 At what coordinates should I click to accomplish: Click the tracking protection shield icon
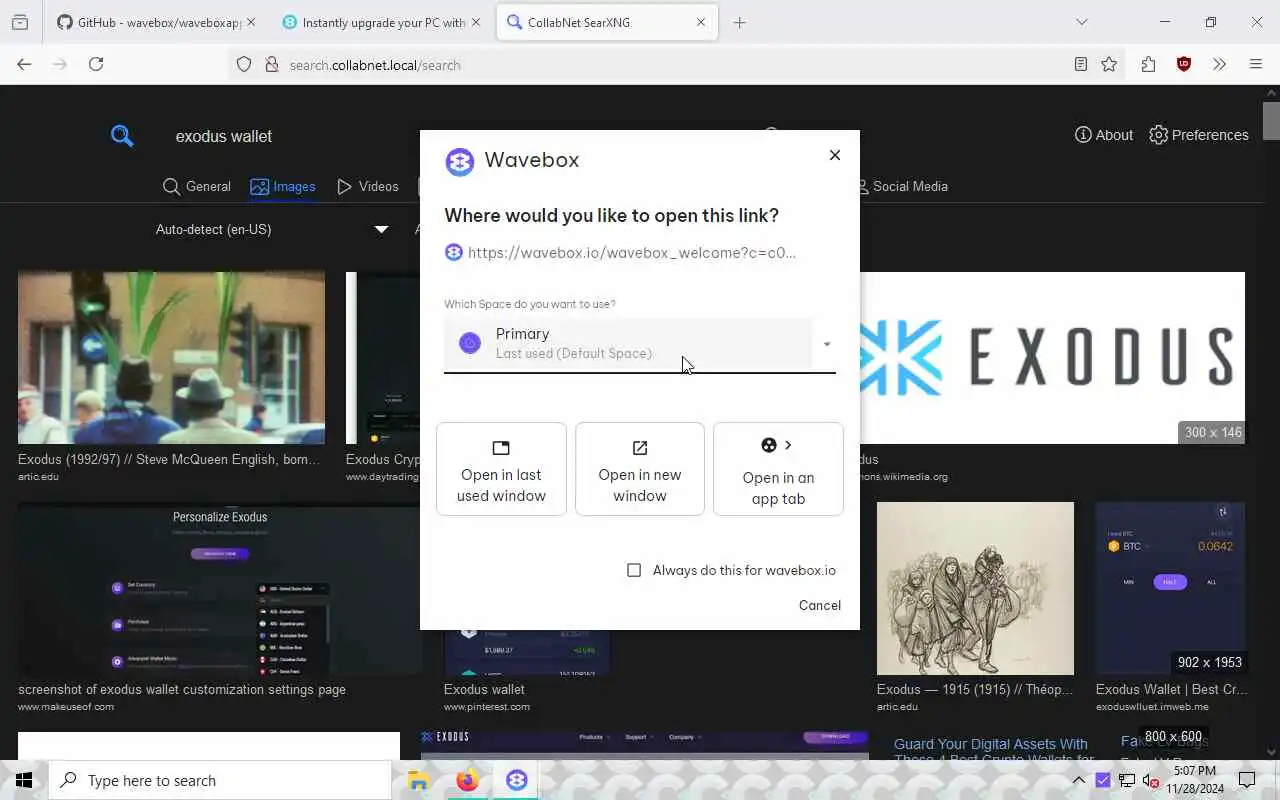tap(244, 65)
